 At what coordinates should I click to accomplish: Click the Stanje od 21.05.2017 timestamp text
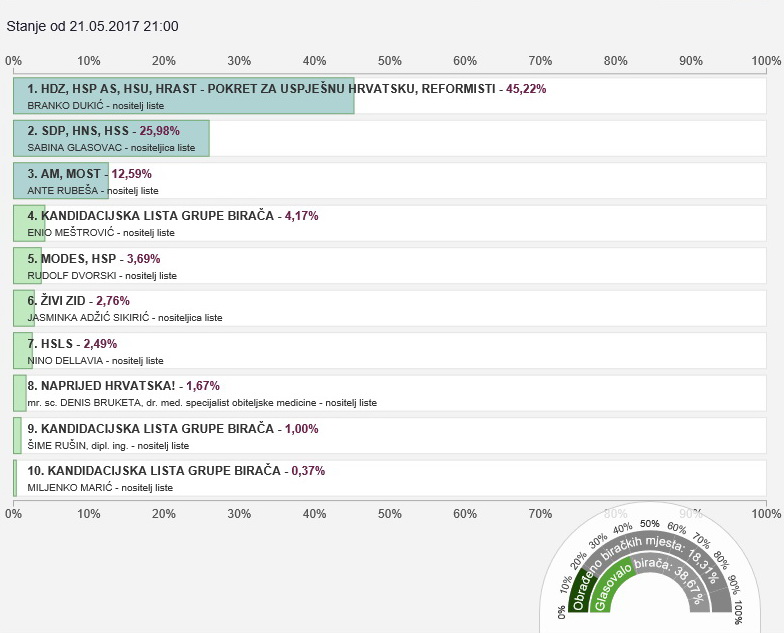tap(93, 26)
